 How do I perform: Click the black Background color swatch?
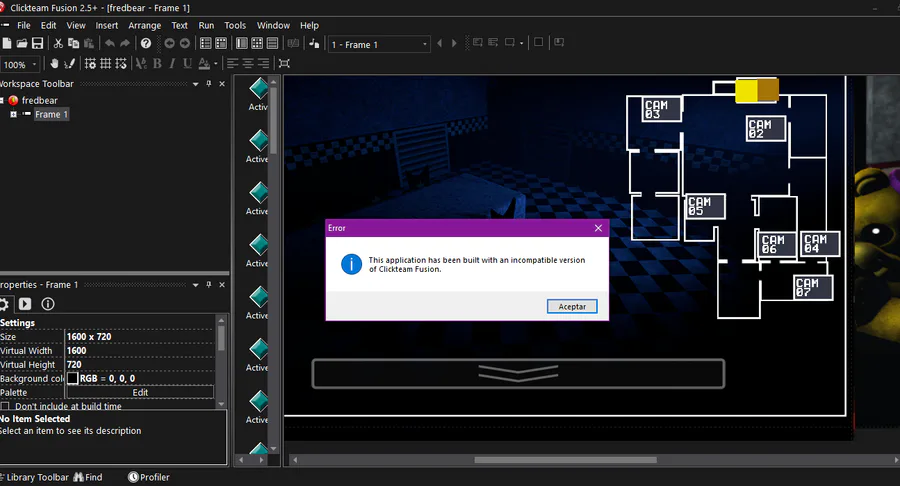[72, 378]
